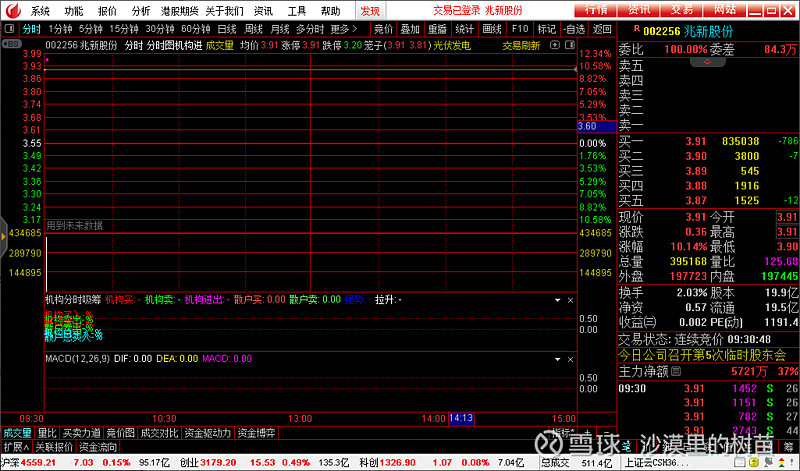Select the 1分钟 period tab
The width and height of the screenshot is (800, 471).
click(x=61, y=29)
